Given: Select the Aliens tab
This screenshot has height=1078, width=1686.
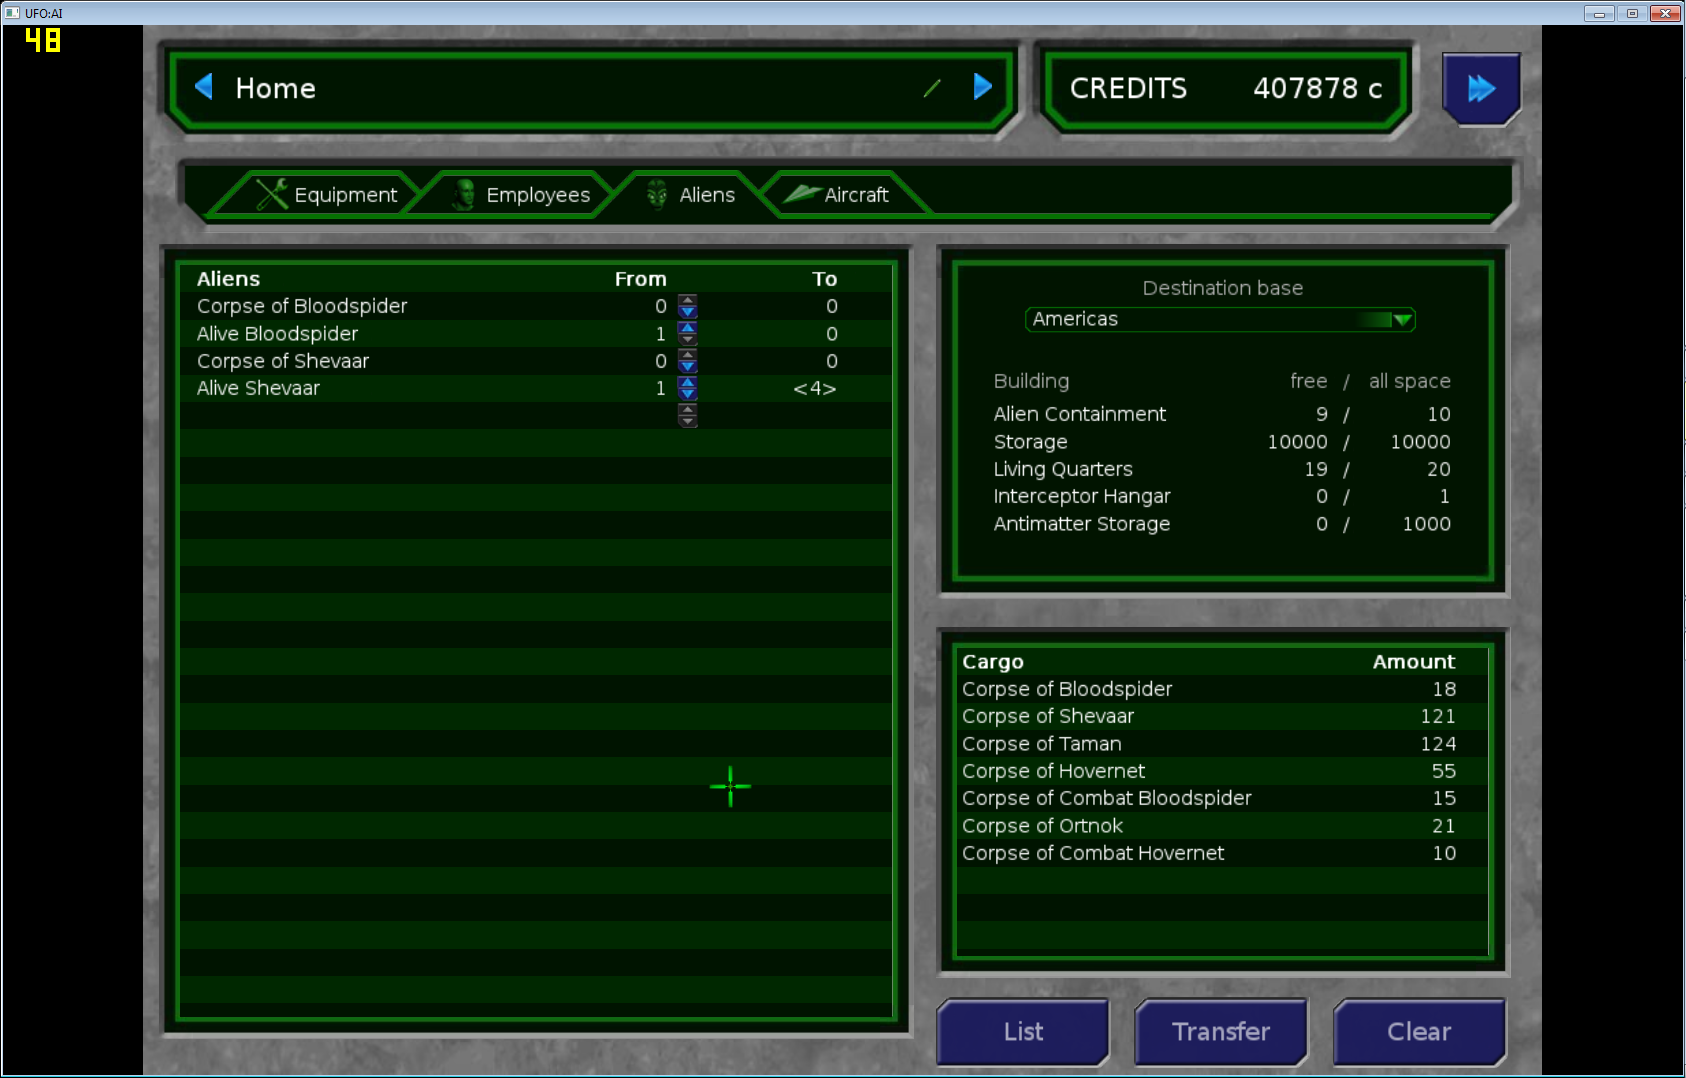Looking at the screenshot, I should [x=690, y=194].
